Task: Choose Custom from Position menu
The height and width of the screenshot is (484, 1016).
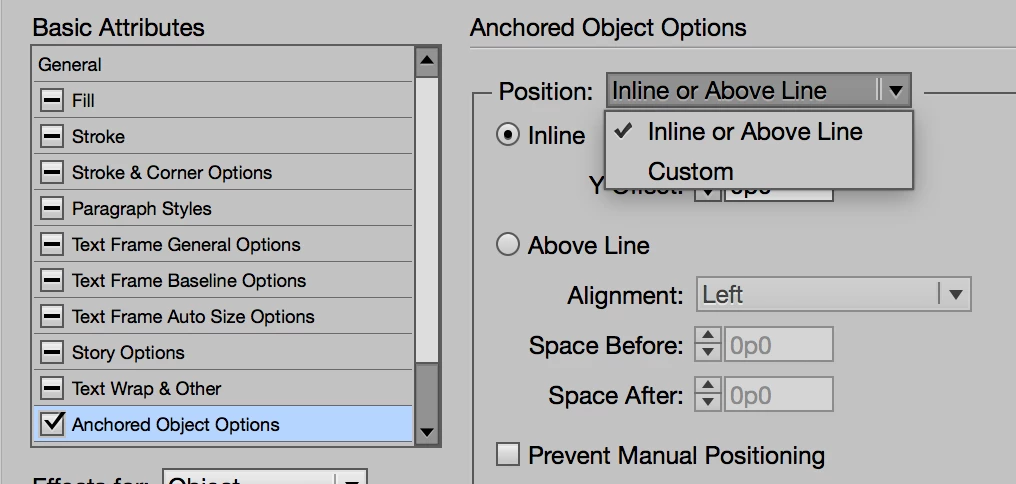Action: pyautogui.click(x=690, y=172)
